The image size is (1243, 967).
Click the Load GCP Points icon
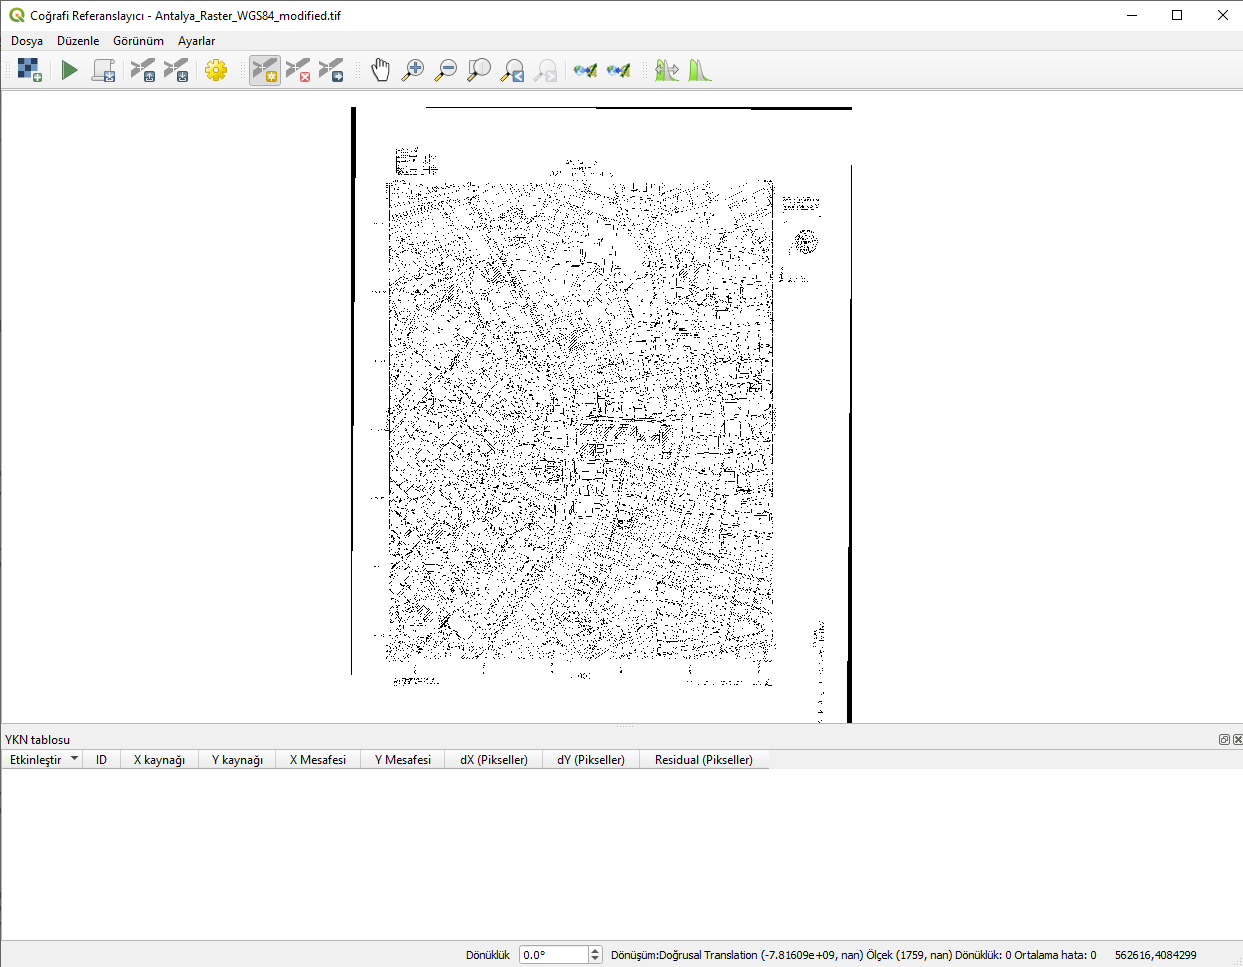coord(144,70)
